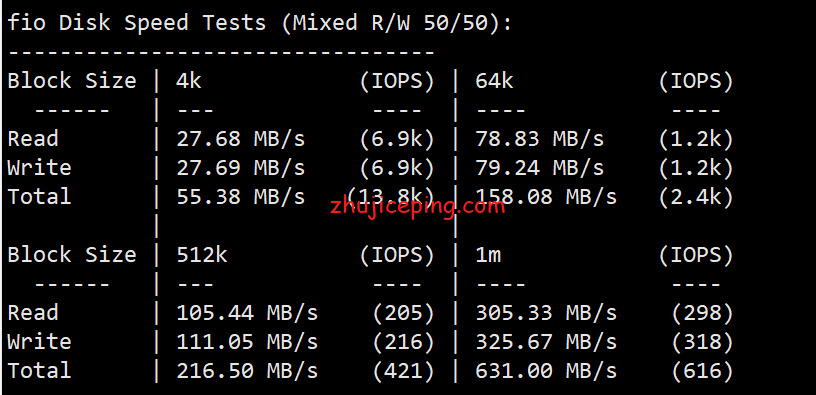Click the 325.67 MB/s 1m write value
This screenshot has width=816, height=395.
click(x=546, y=342)
